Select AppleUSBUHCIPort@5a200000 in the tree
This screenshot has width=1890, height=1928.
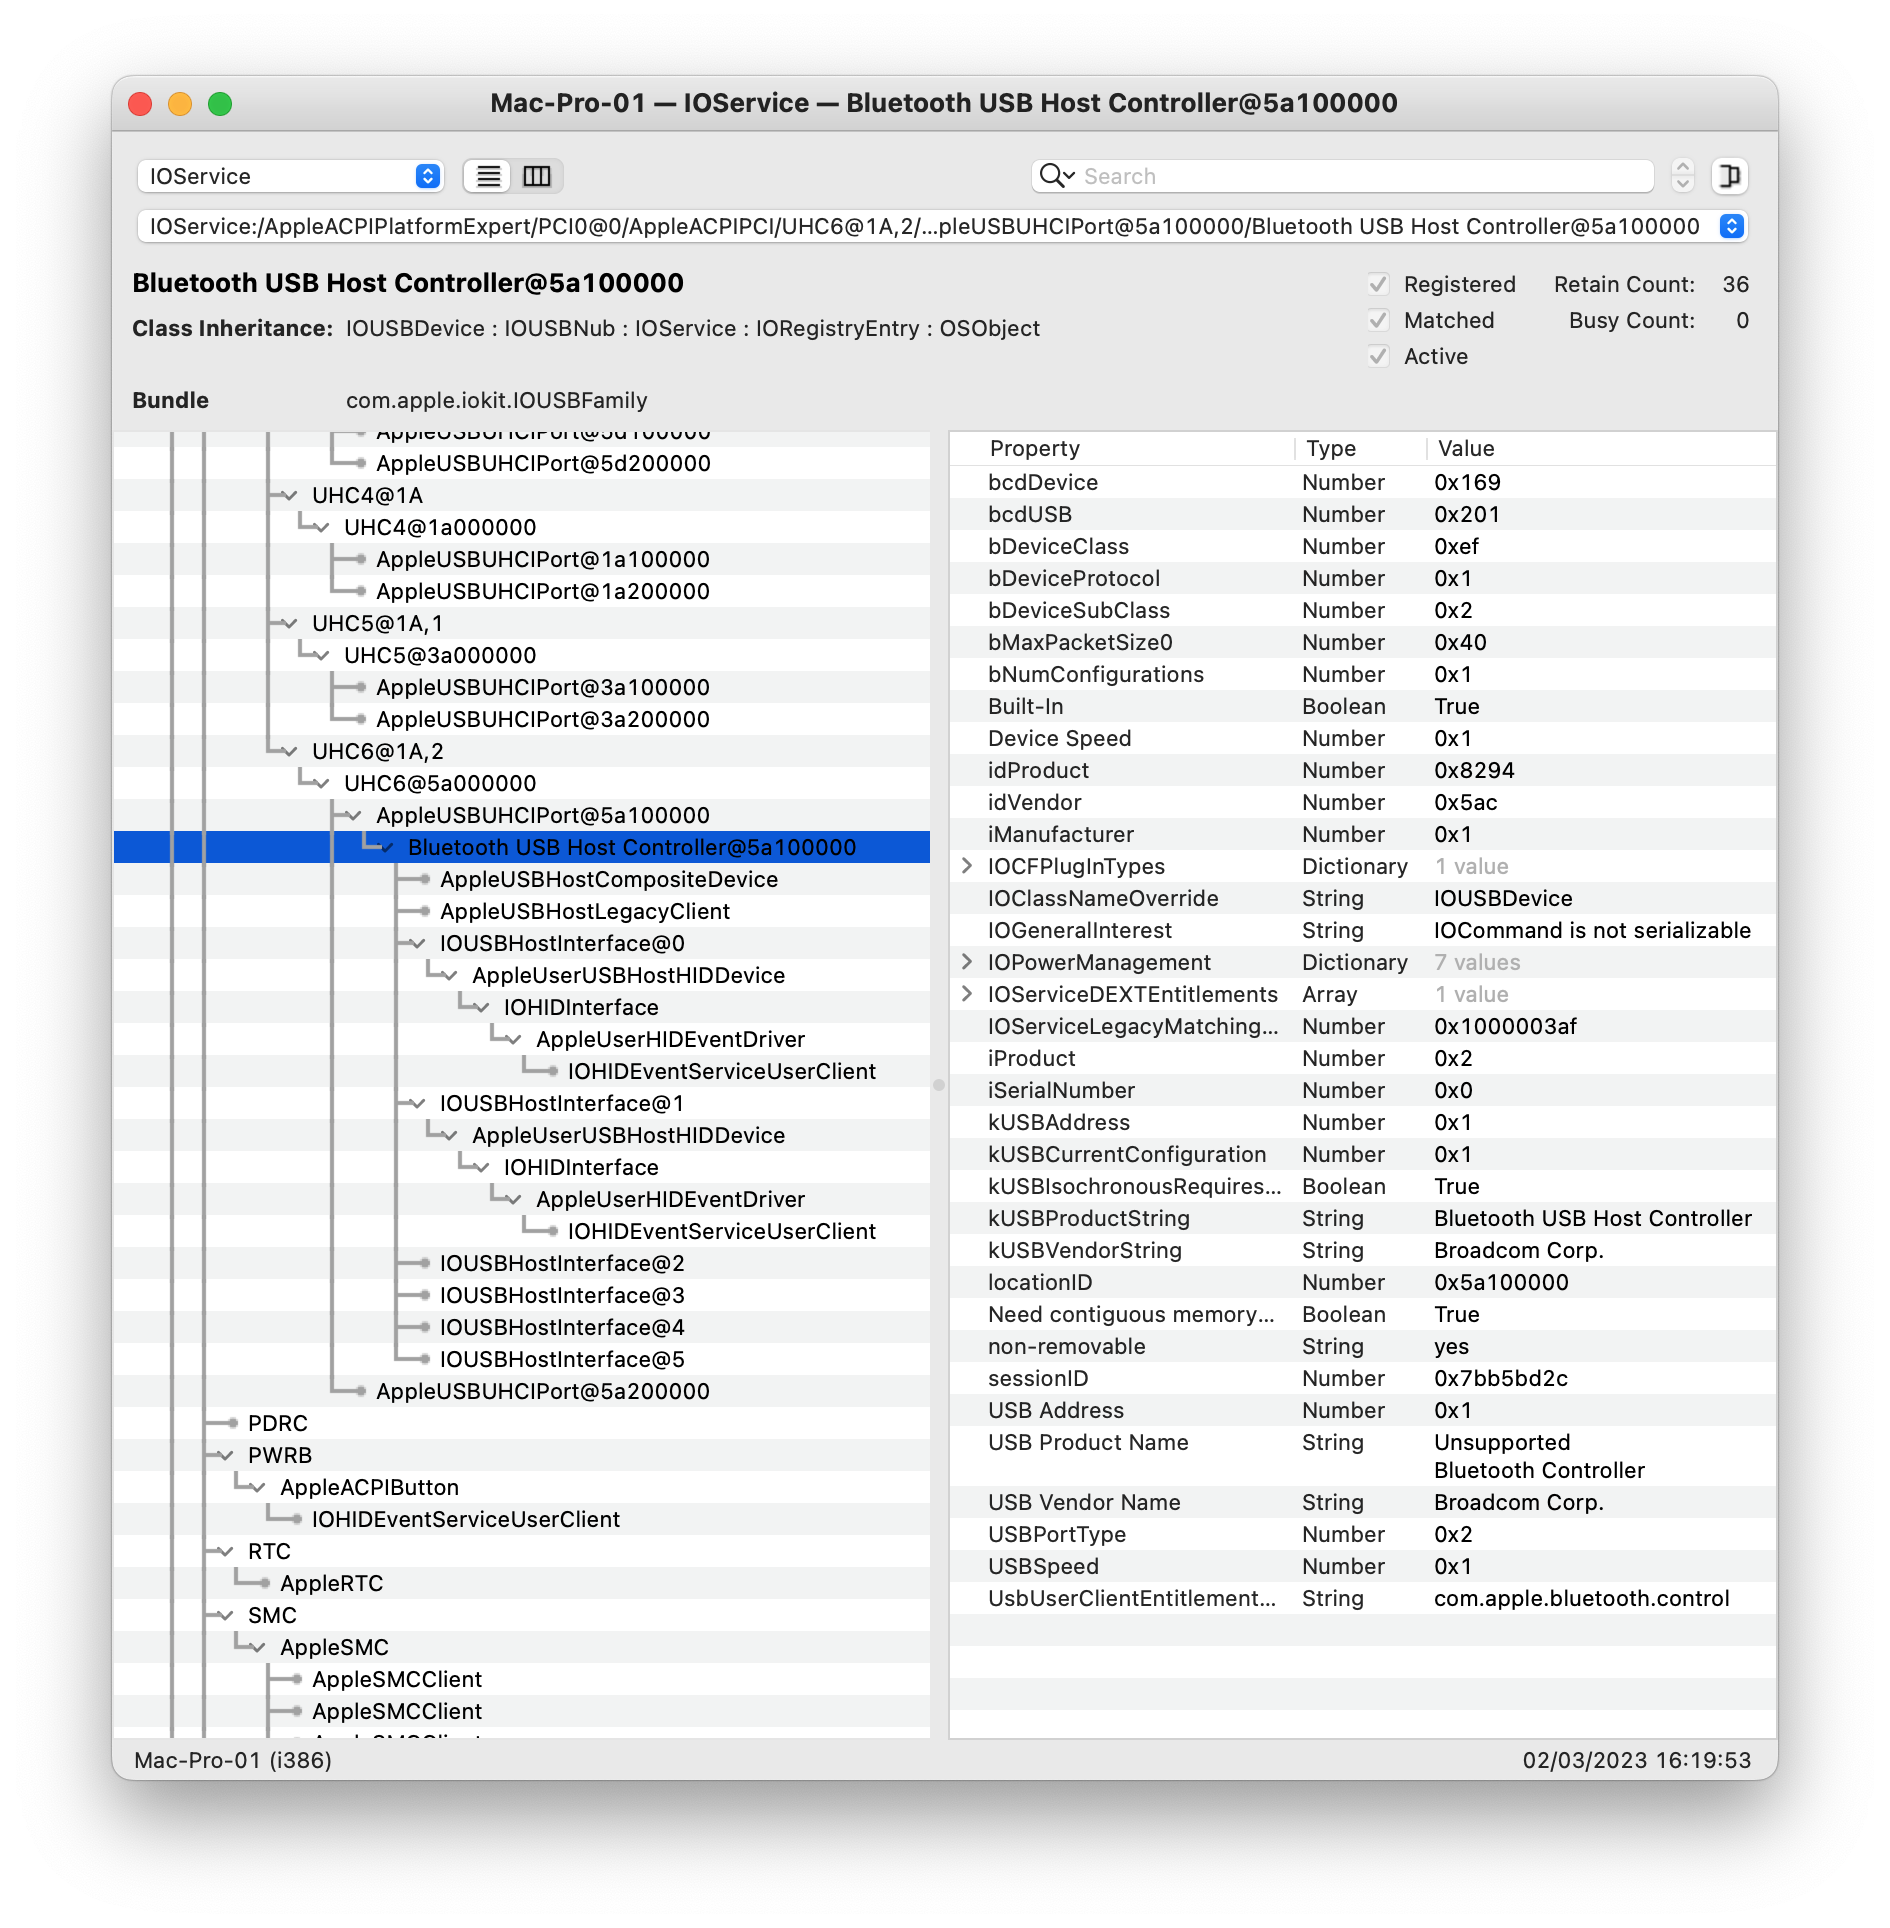[543, 1392]
